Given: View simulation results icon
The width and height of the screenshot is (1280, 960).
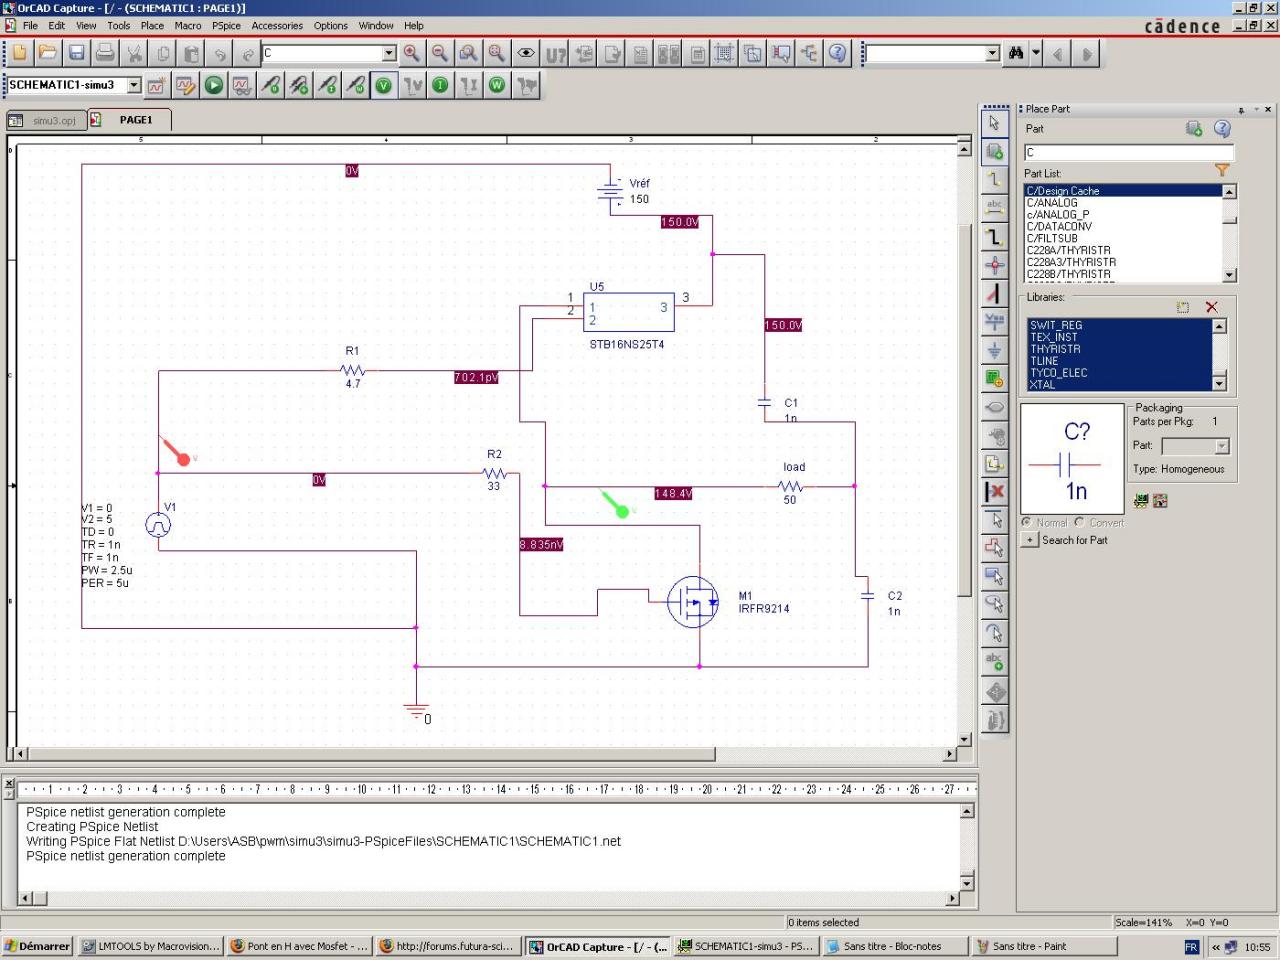Looking at the screenshot, I should tap(242, 86).
